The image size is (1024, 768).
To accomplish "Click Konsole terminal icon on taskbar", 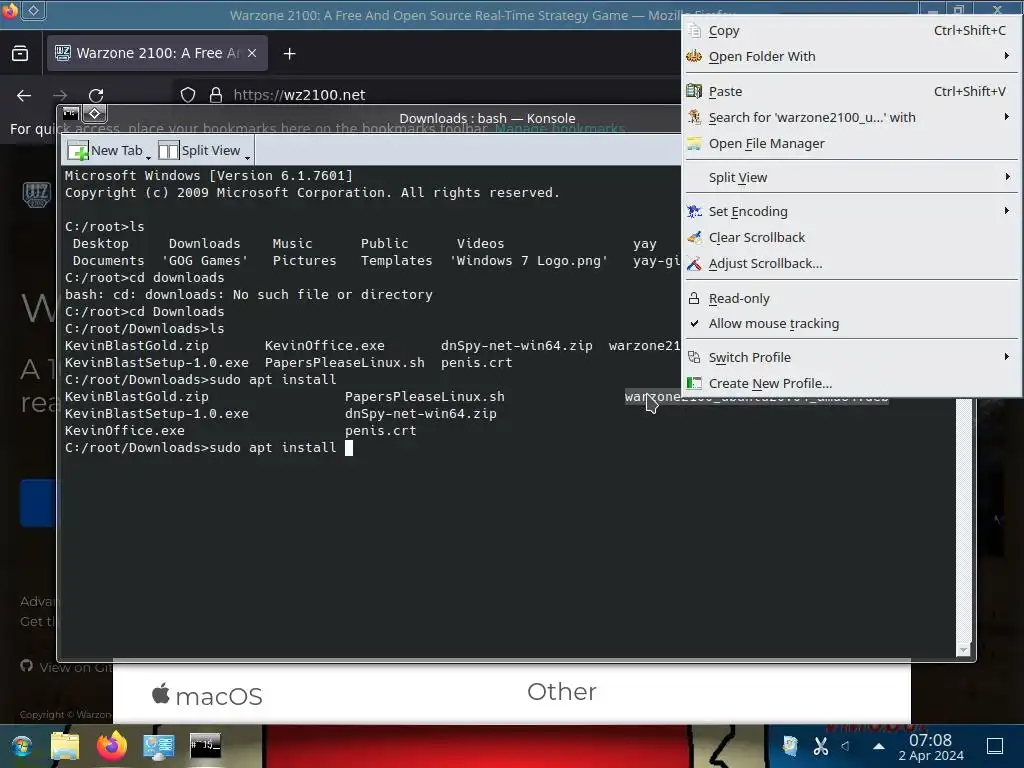I will pyautogui.click(x=205, y=746).
